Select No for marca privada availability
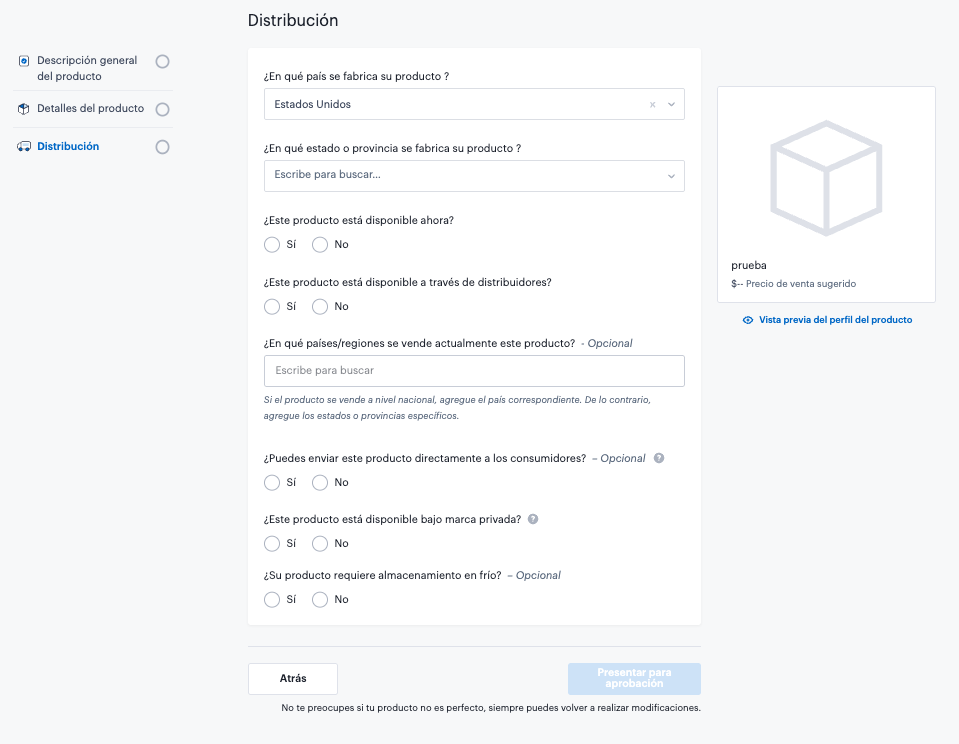The height and width of the screenshot is (744, 959). (320, 544)
